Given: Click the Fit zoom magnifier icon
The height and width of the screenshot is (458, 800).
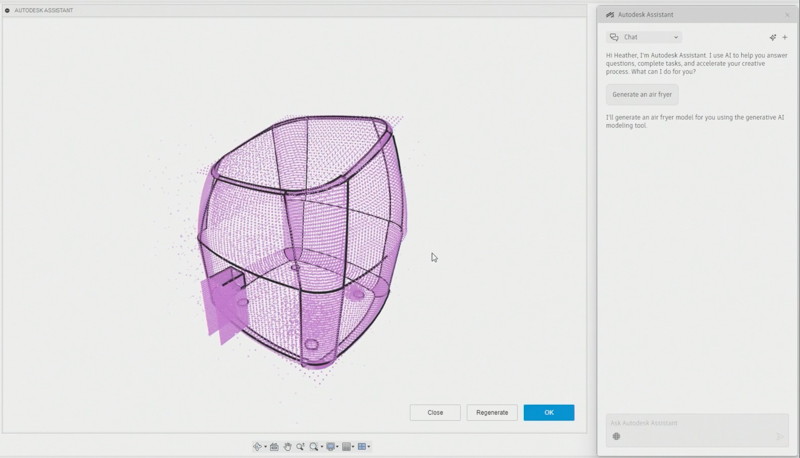Looking at the screenshot, I should pyautogui.click(x=314, y=447).
